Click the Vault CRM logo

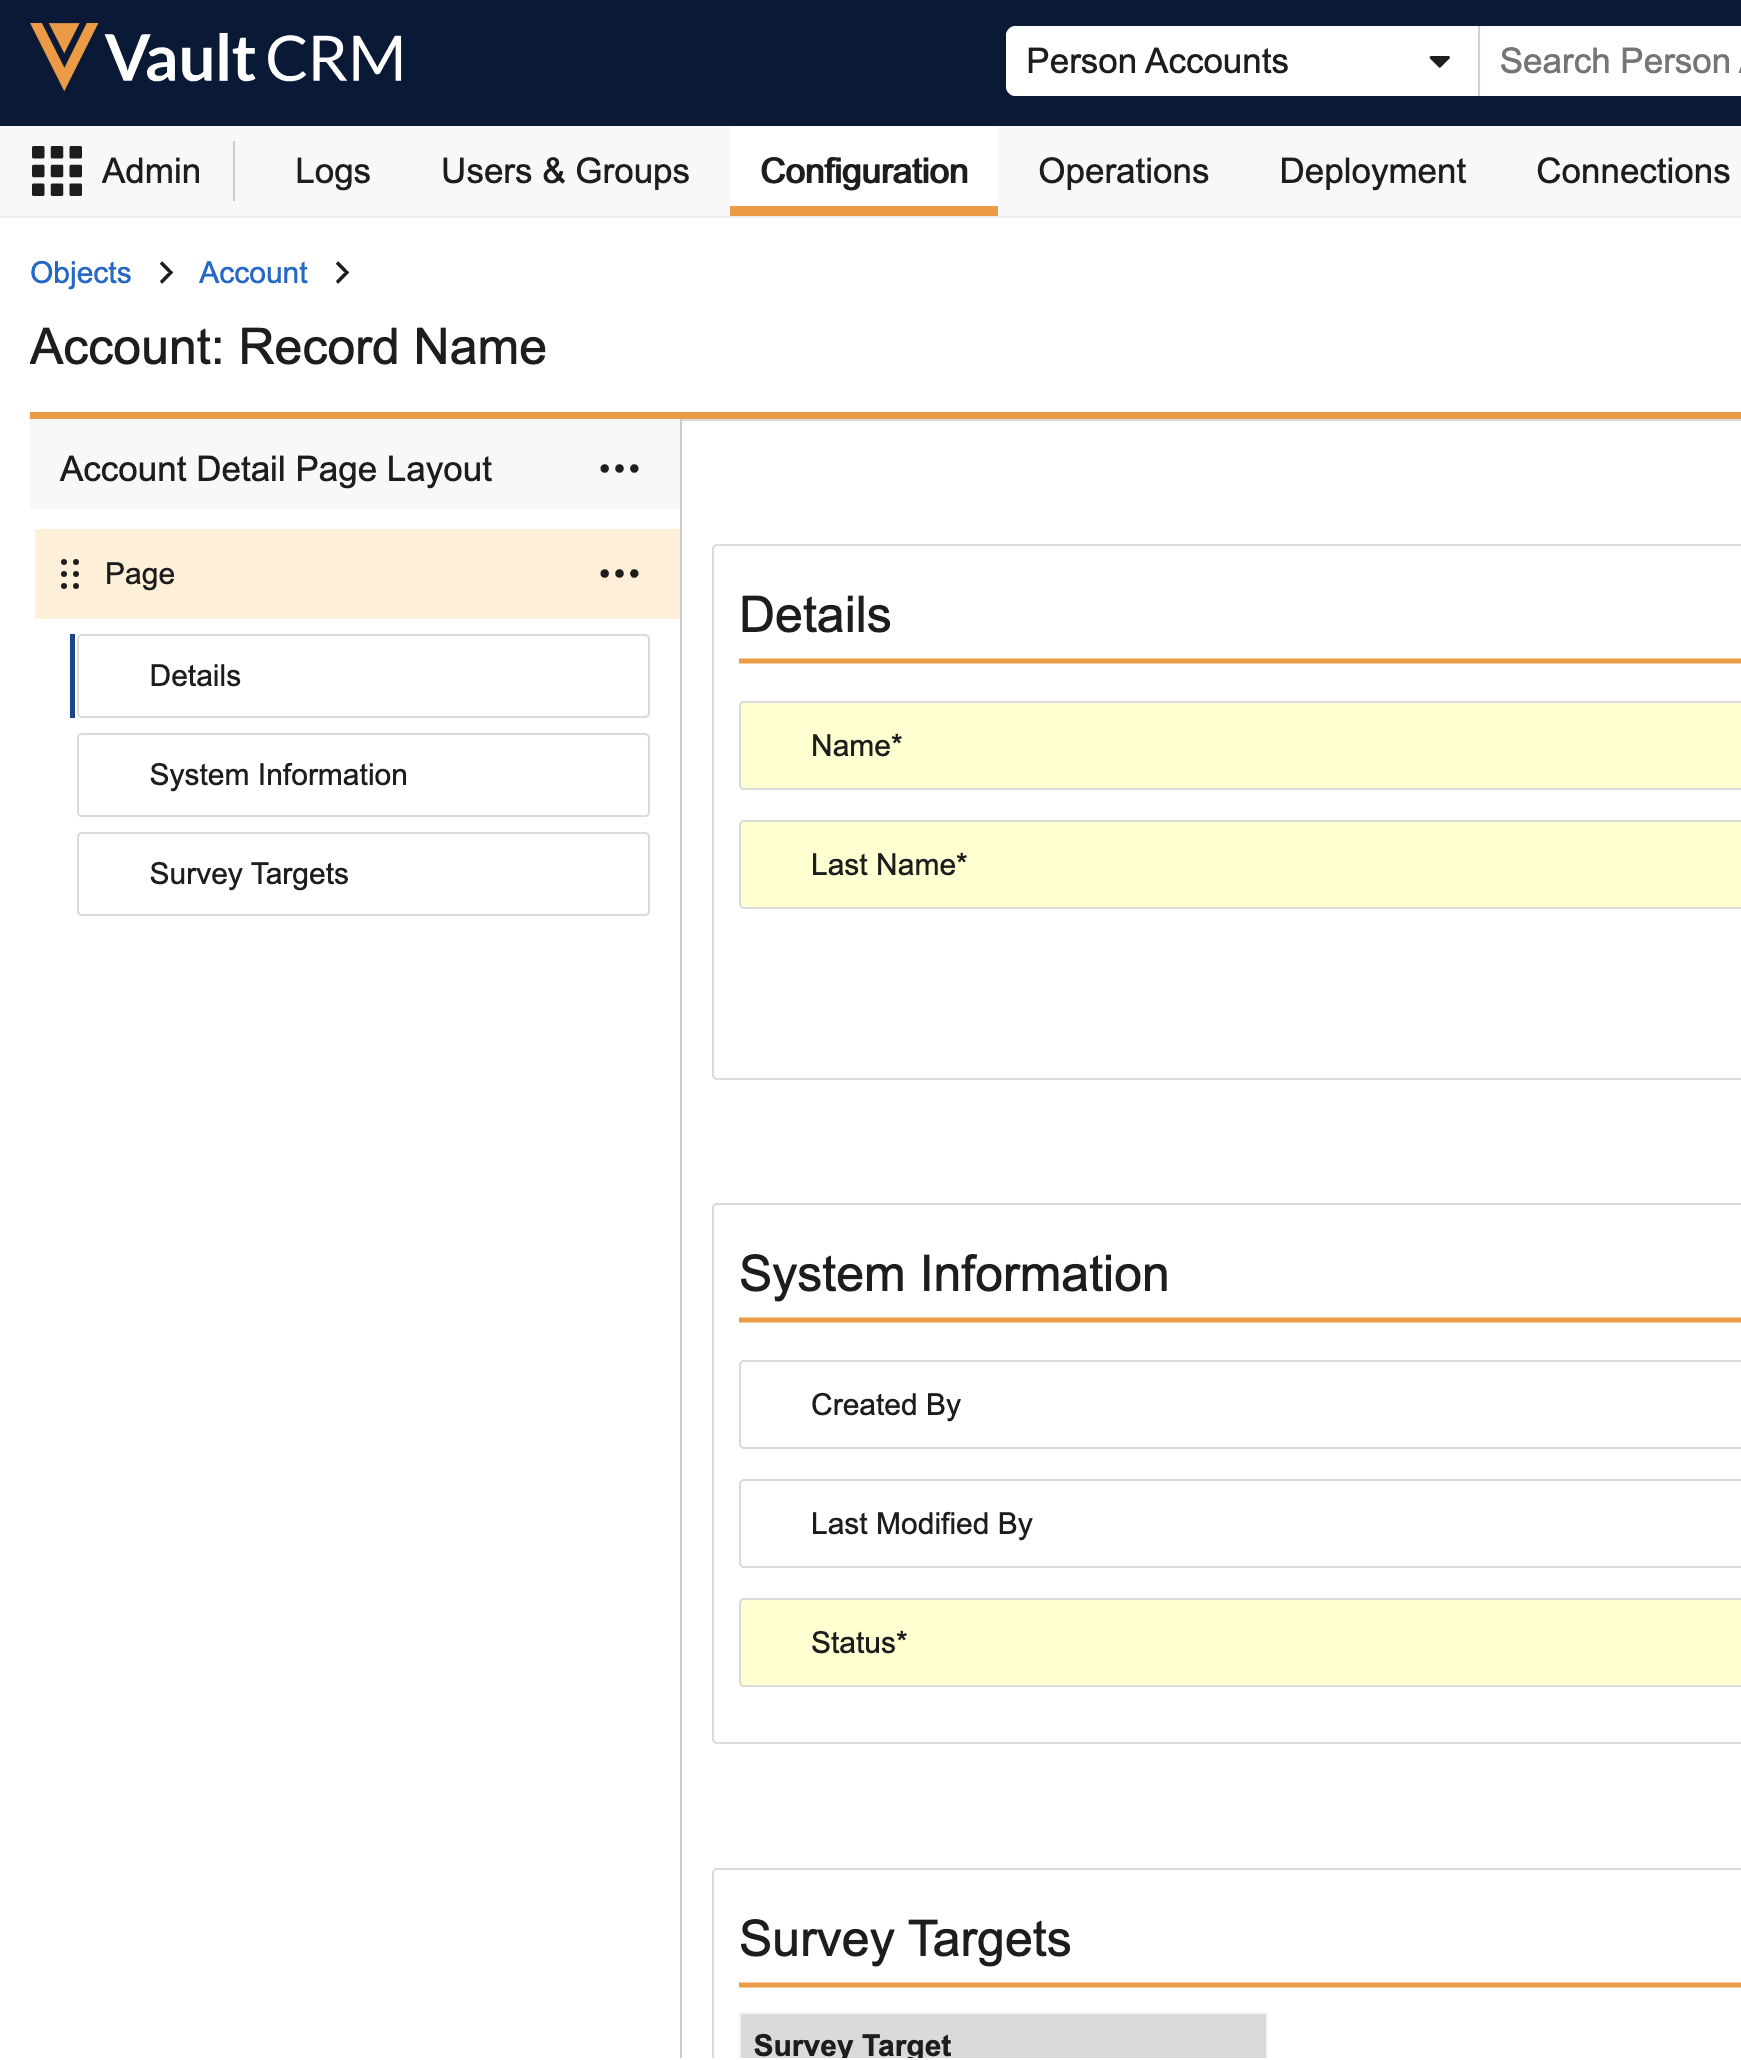click(217, 58)
